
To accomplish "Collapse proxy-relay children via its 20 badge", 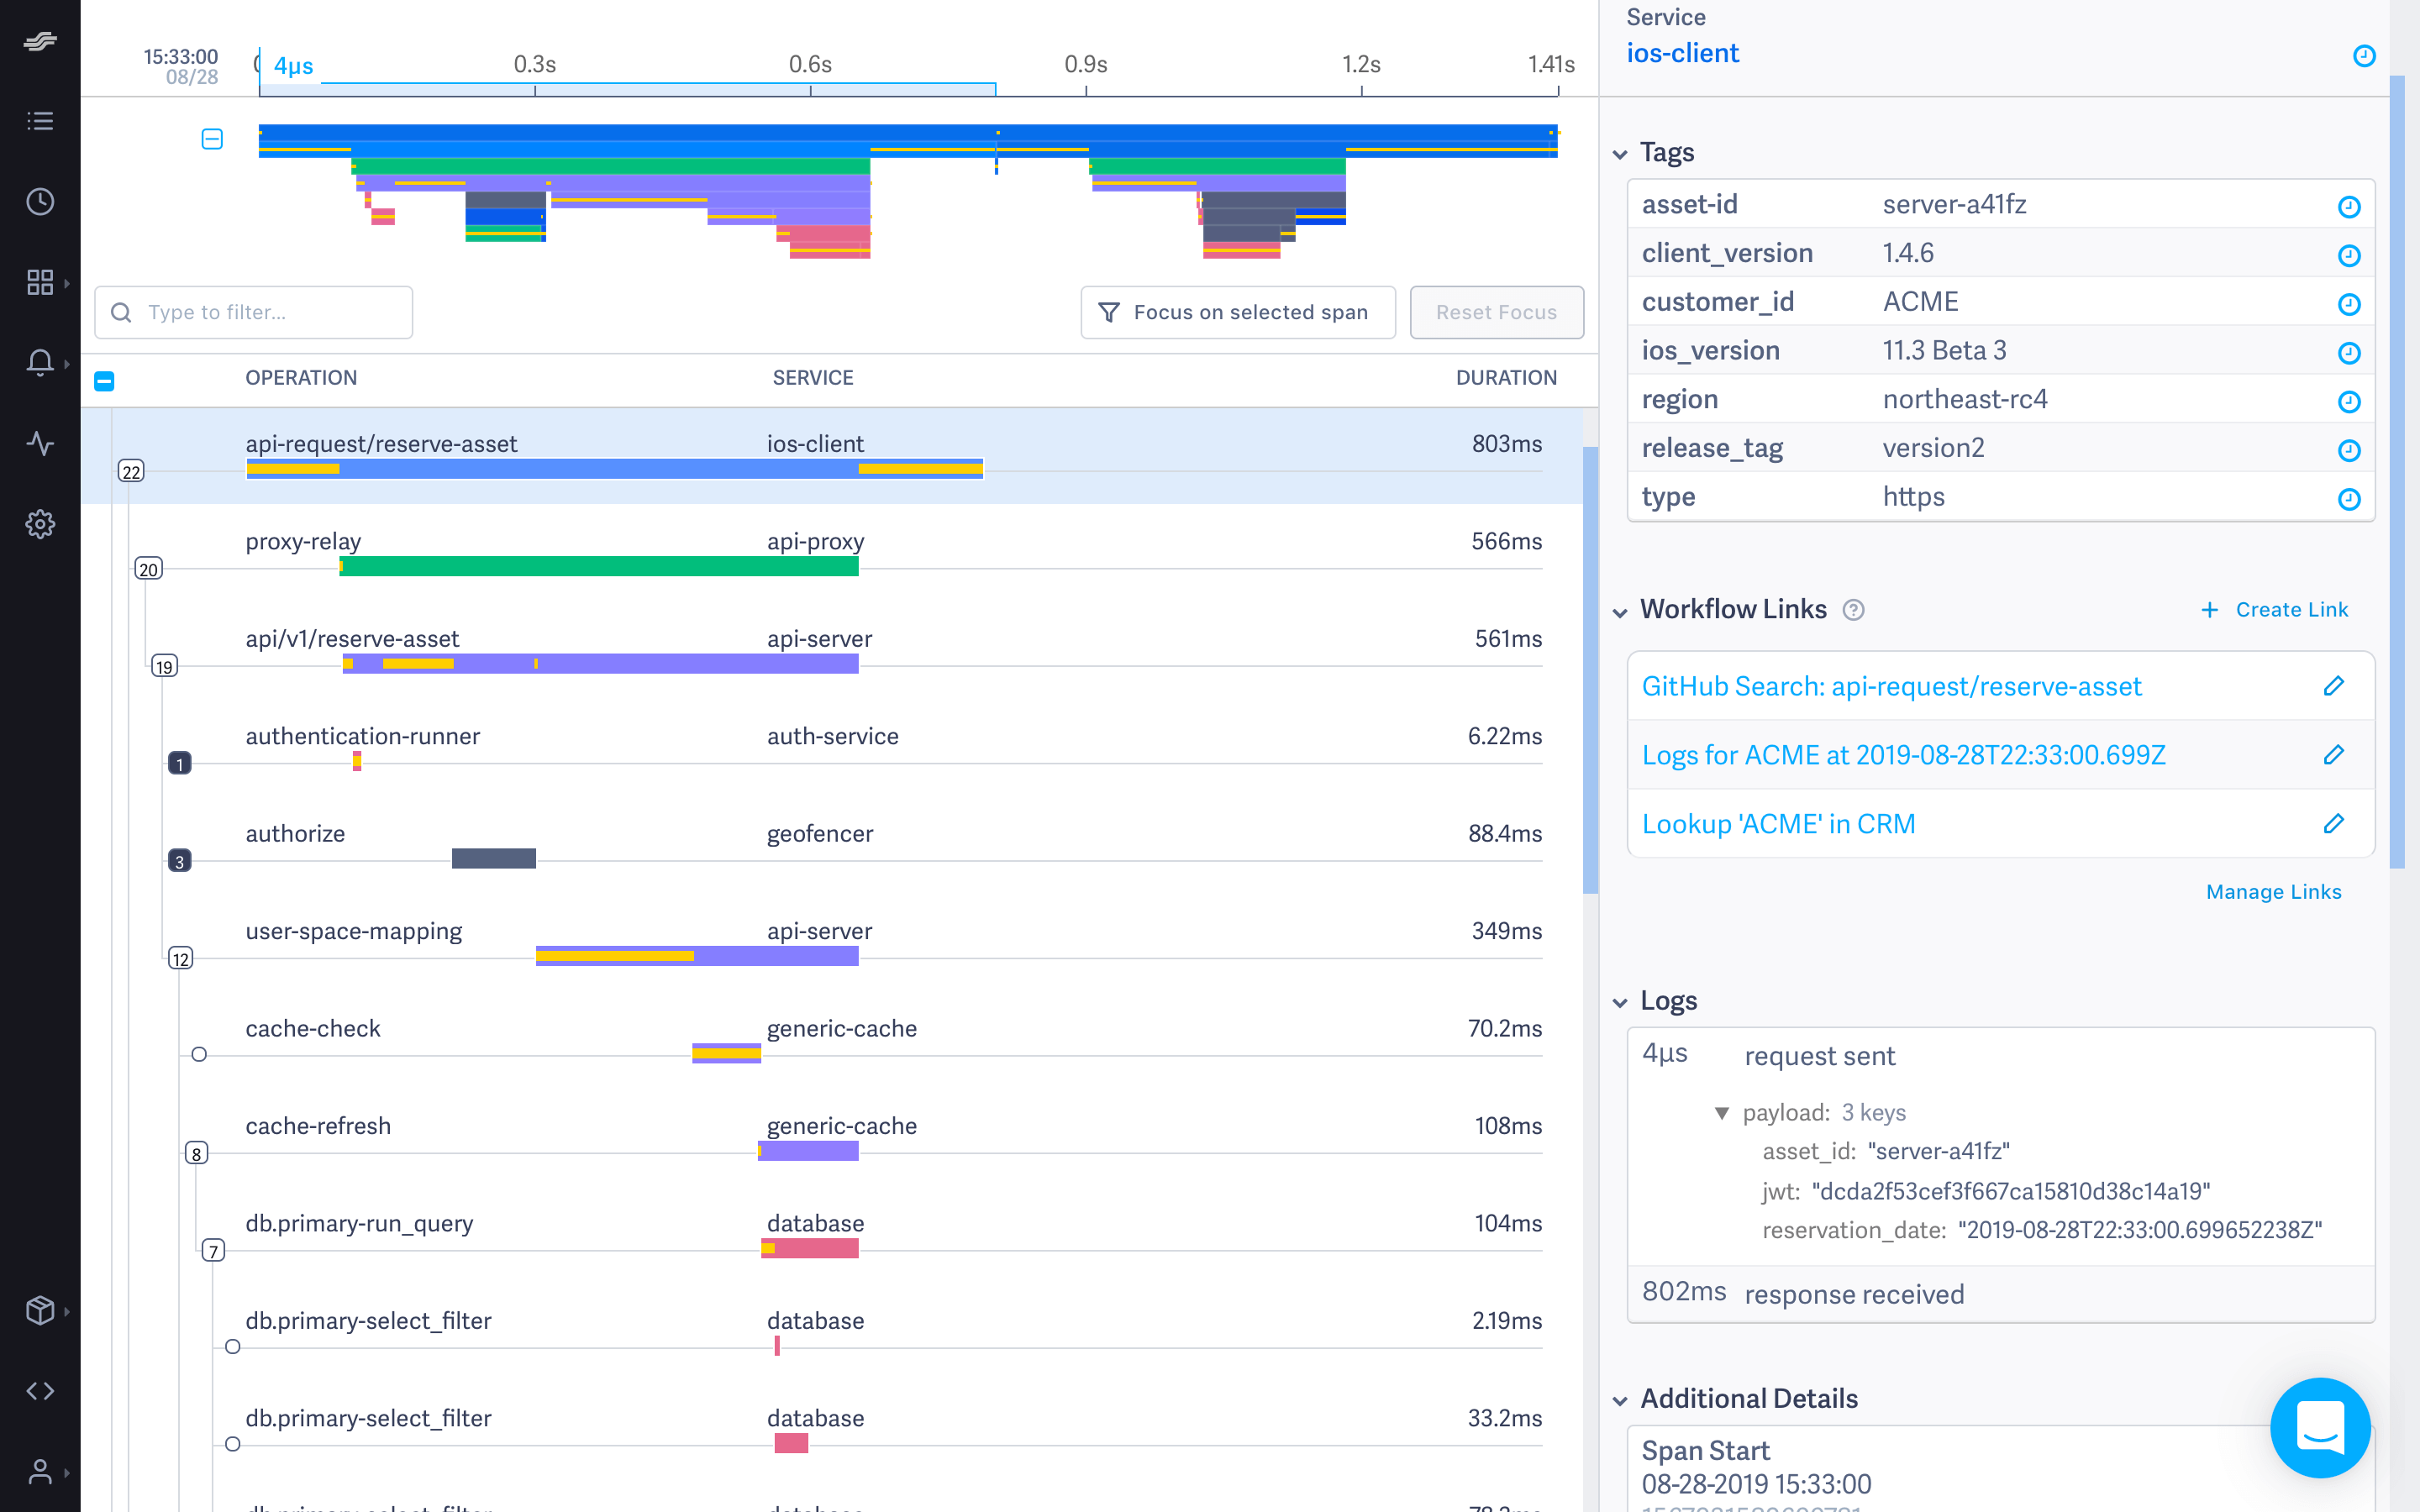I will [148, 568].
